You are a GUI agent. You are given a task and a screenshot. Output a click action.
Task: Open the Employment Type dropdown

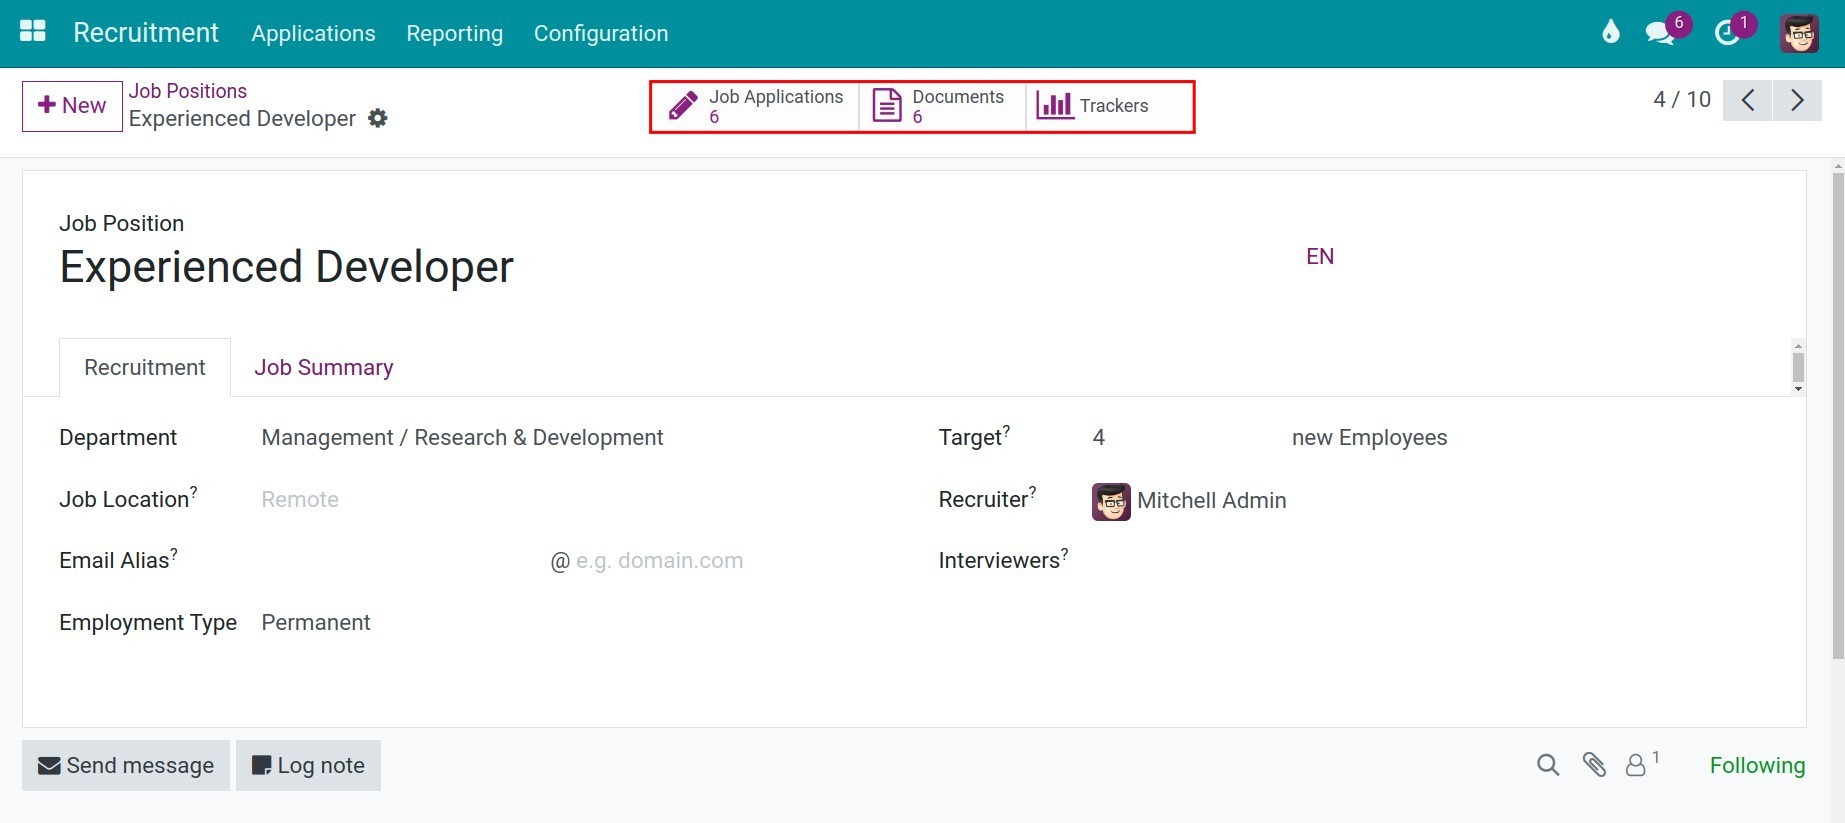pyautogui.click(x=400, y=623)
